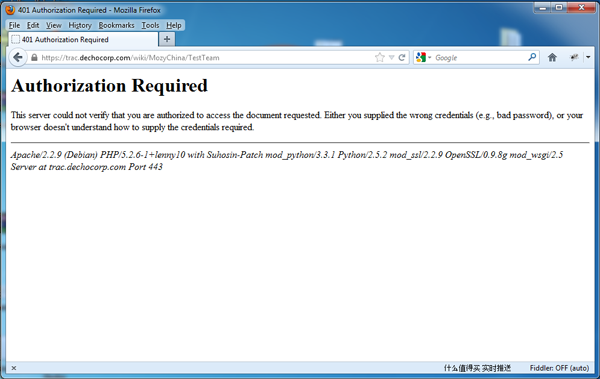Open a new tab with the plus button
Viewport: 600px width, 379px height.
(x=167, y=39)
